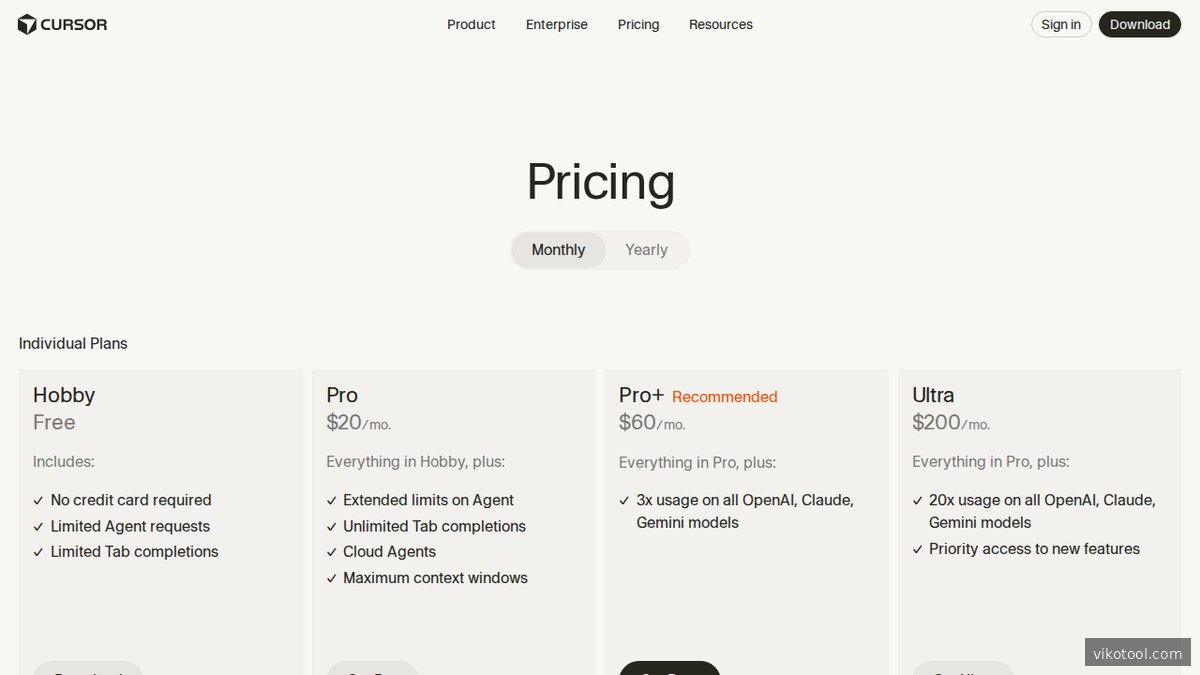Click the checkmark beside "Priority access to new features"

pyautogui.click(x=917, y=548)
